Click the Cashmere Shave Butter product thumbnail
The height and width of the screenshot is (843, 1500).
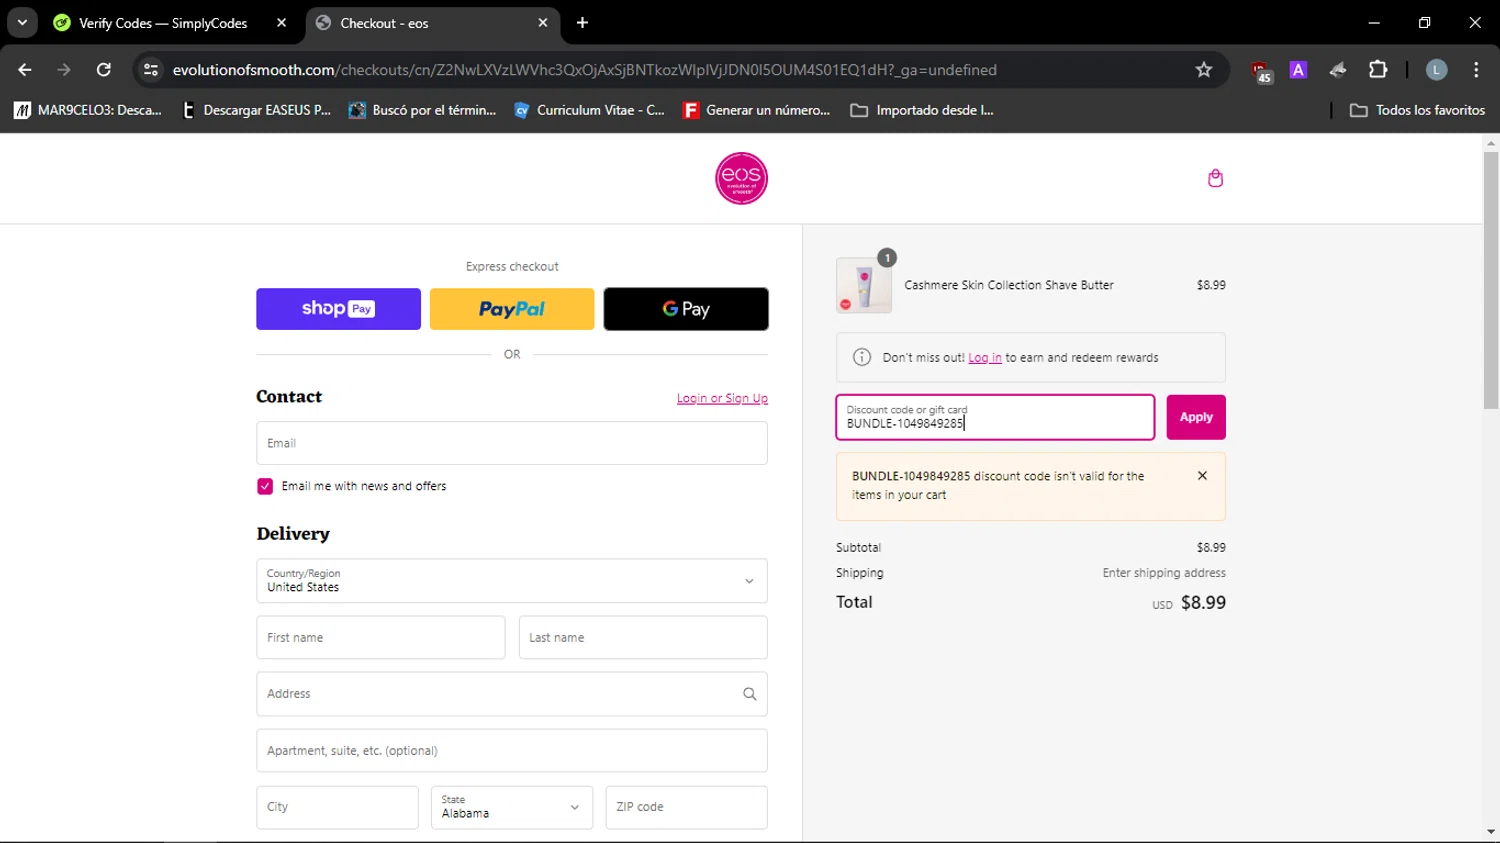pyautogui.click(x=864, y=285)
